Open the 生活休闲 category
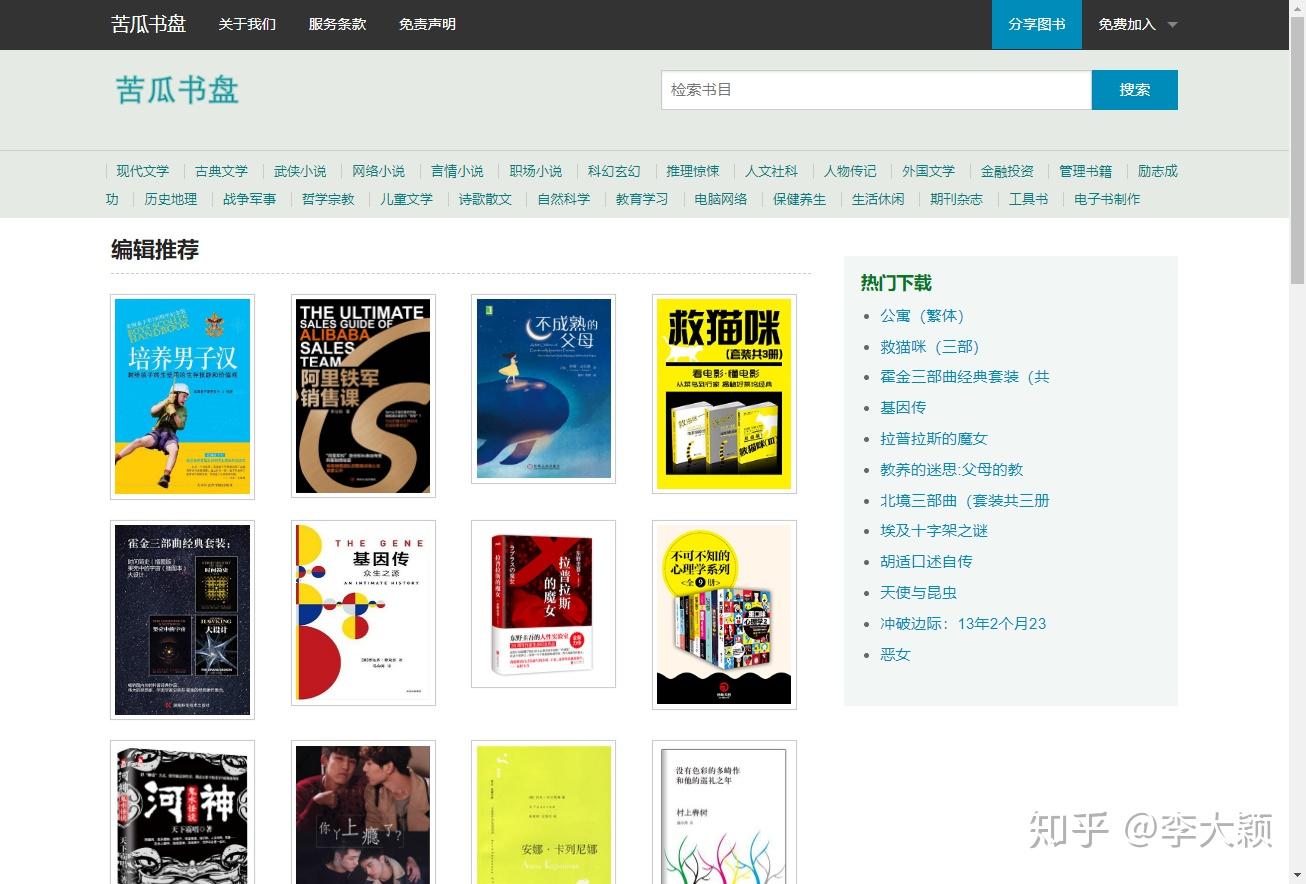This screenshot has width=1306, height=884. (x=878, y=199)
